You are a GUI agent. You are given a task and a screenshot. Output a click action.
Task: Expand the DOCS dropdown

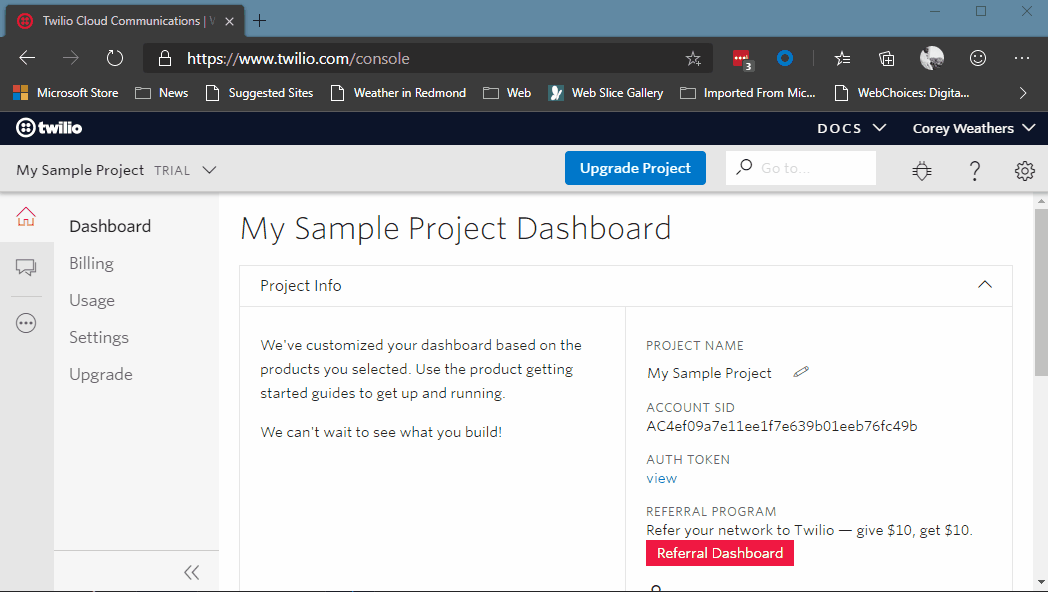pos(852,128)
